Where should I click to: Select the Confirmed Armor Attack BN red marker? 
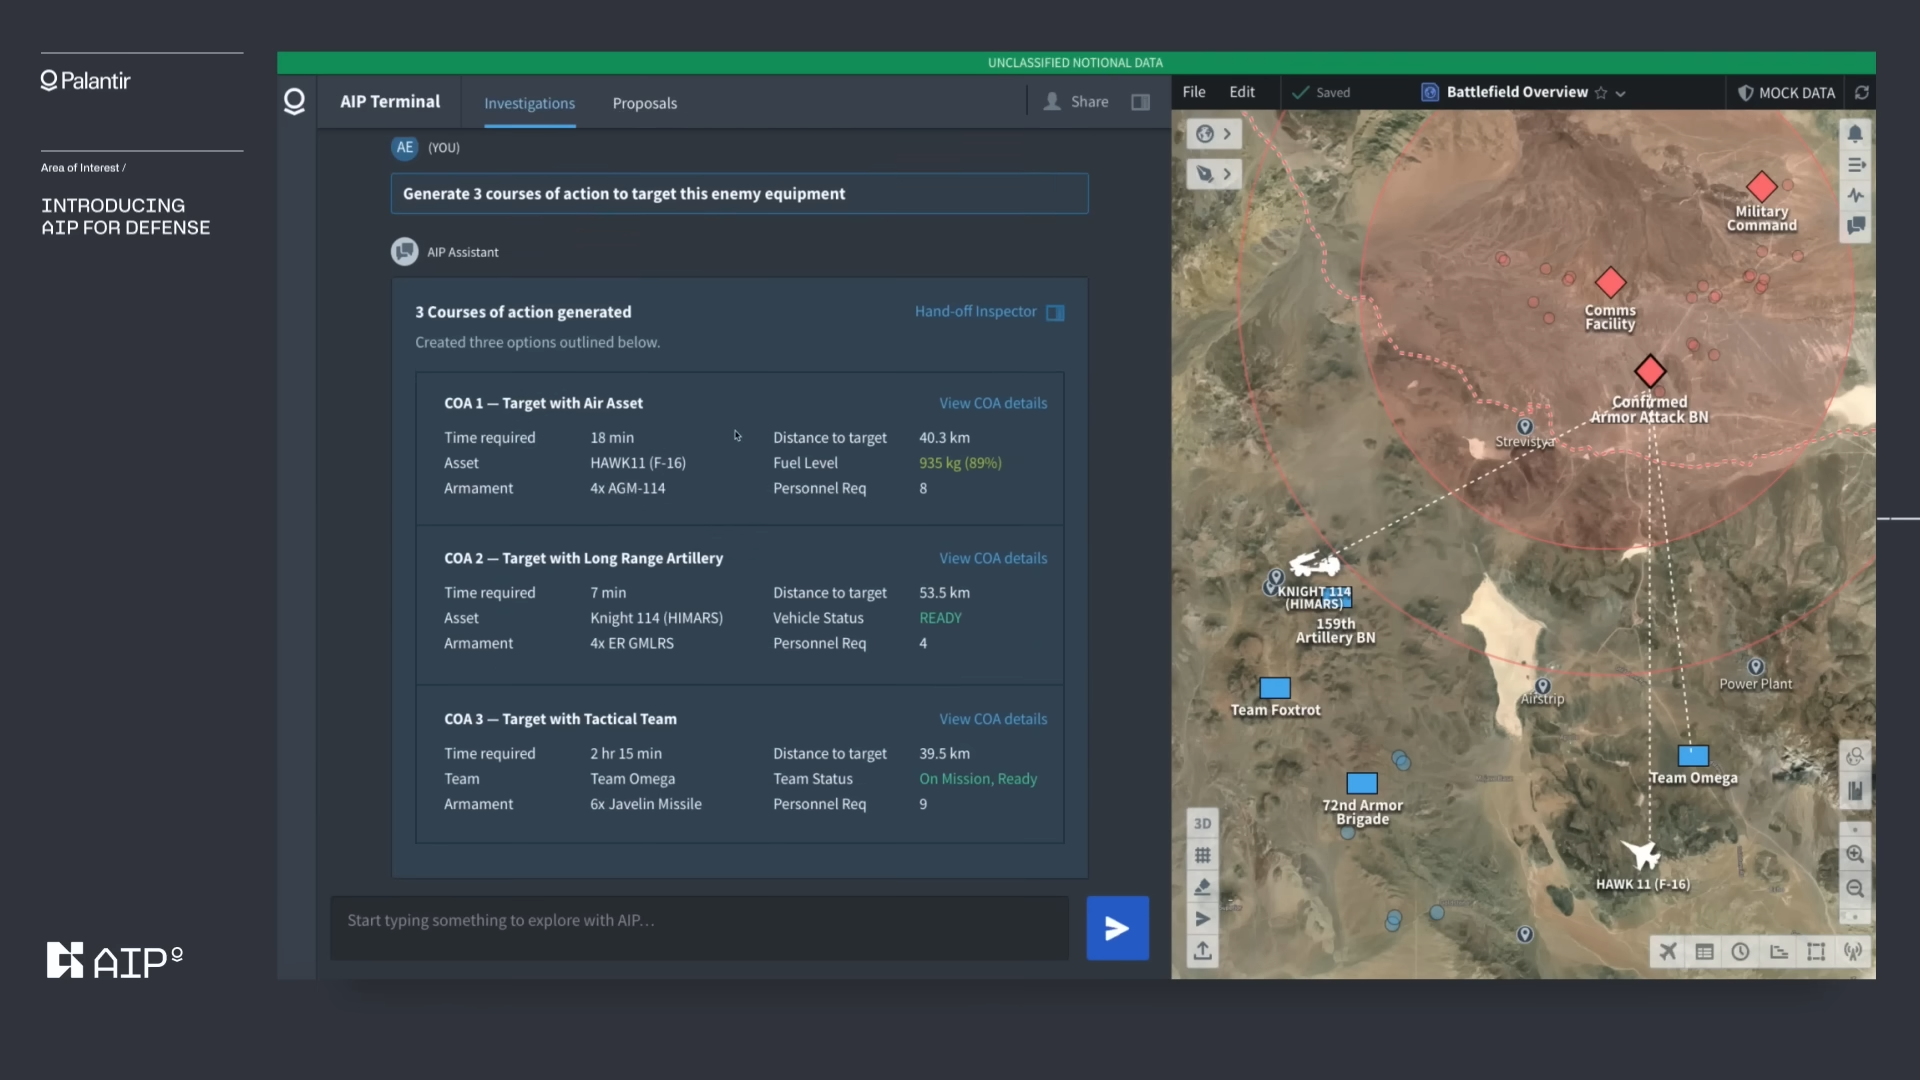point(1650,371)
